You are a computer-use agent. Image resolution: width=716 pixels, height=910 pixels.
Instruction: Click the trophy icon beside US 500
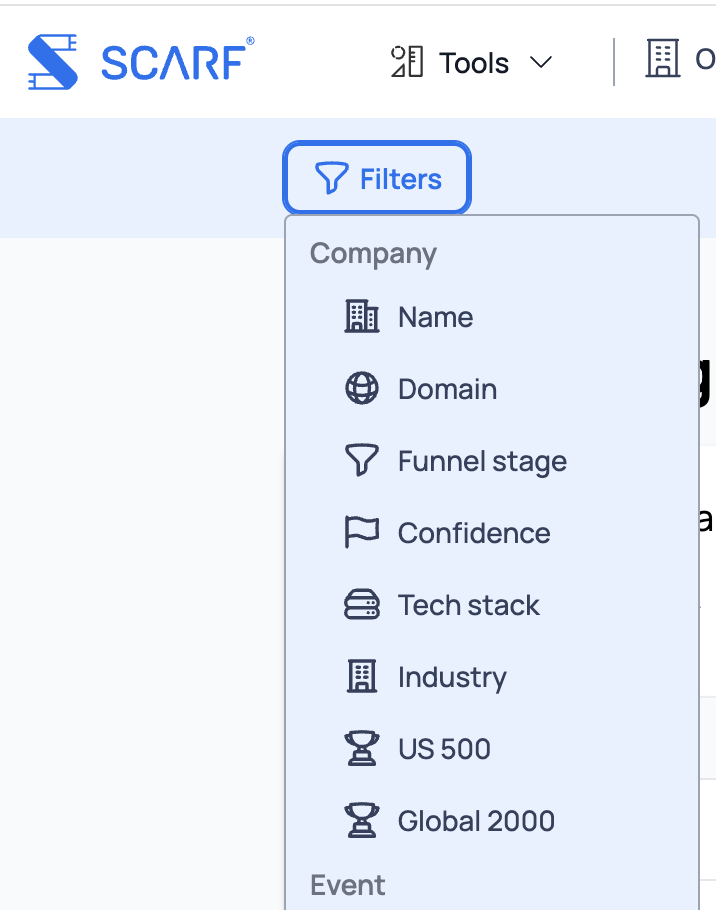pyautogui.click(x=361, y=749)
